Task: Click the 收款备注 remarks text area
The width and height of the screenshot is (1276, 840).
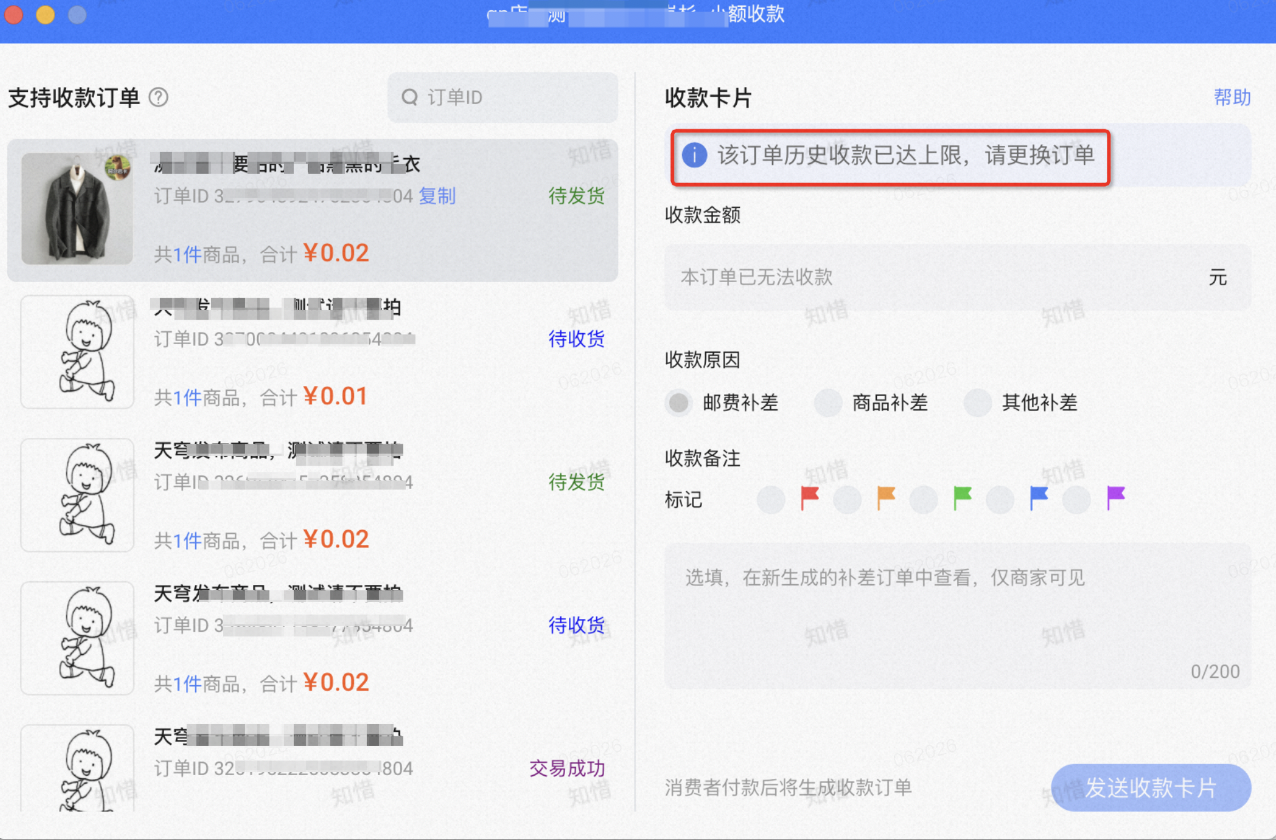Action: tap(958, 616)
